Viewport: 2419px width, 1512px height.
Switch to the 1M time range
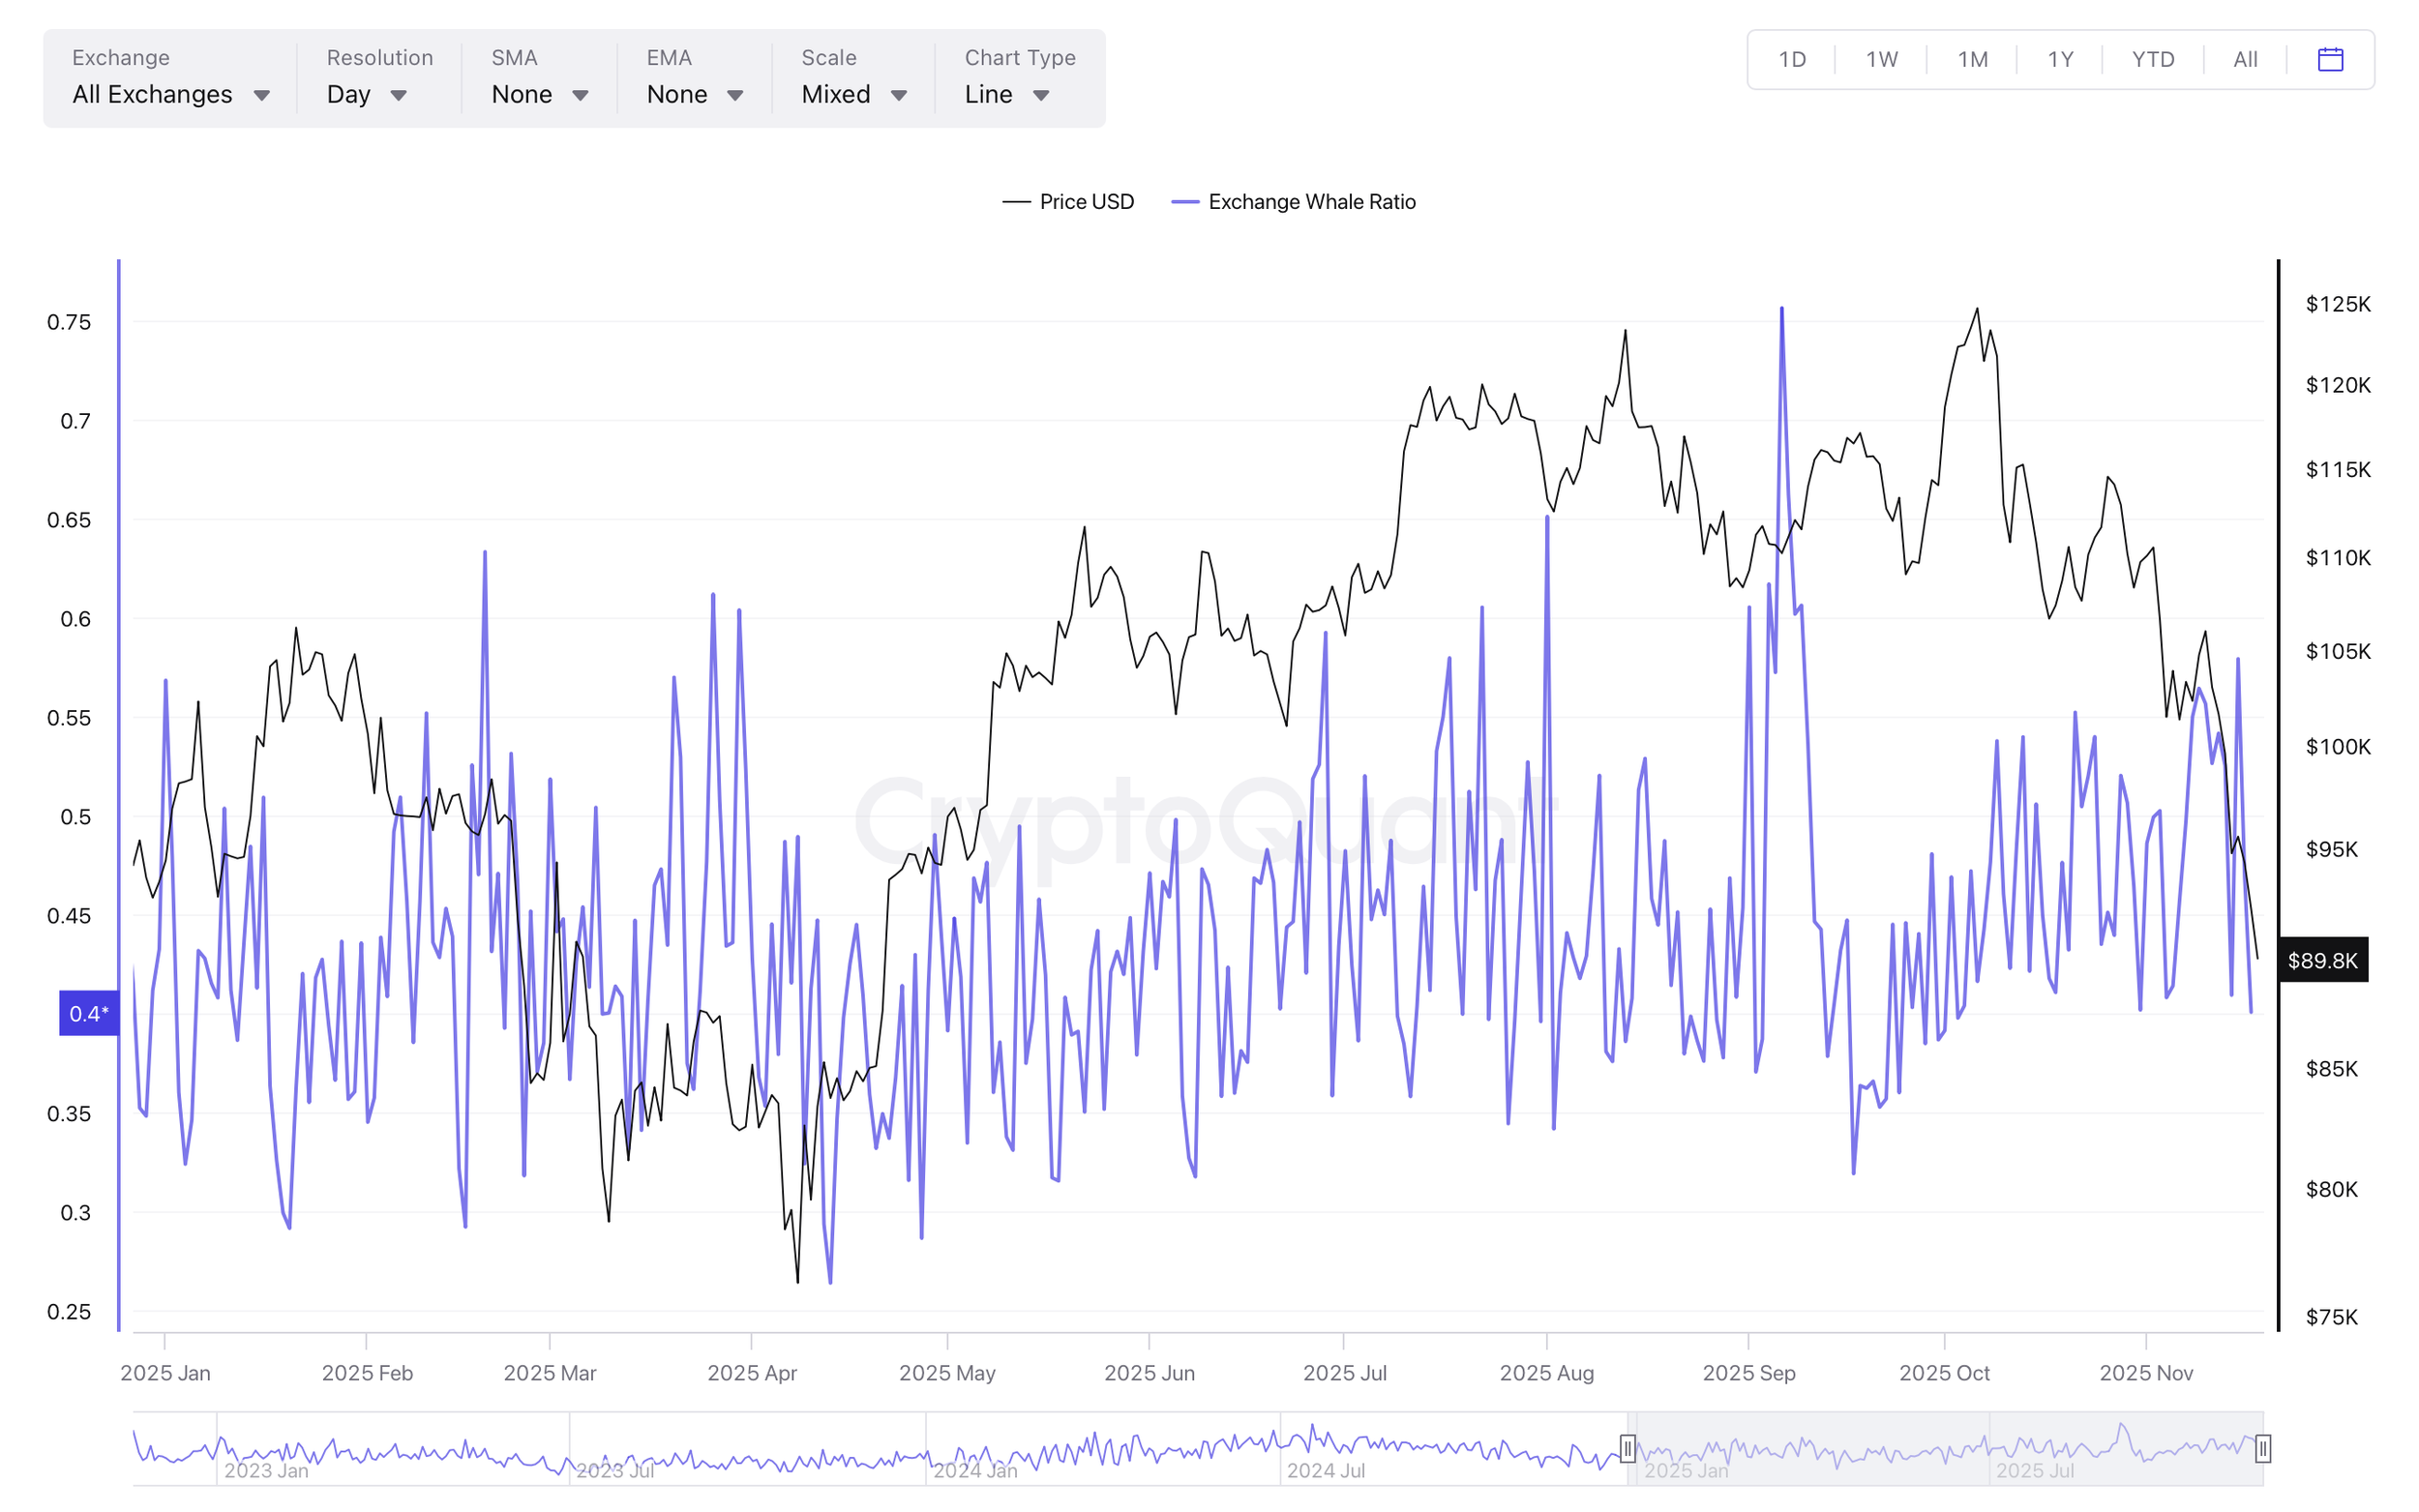point(1972,59)
